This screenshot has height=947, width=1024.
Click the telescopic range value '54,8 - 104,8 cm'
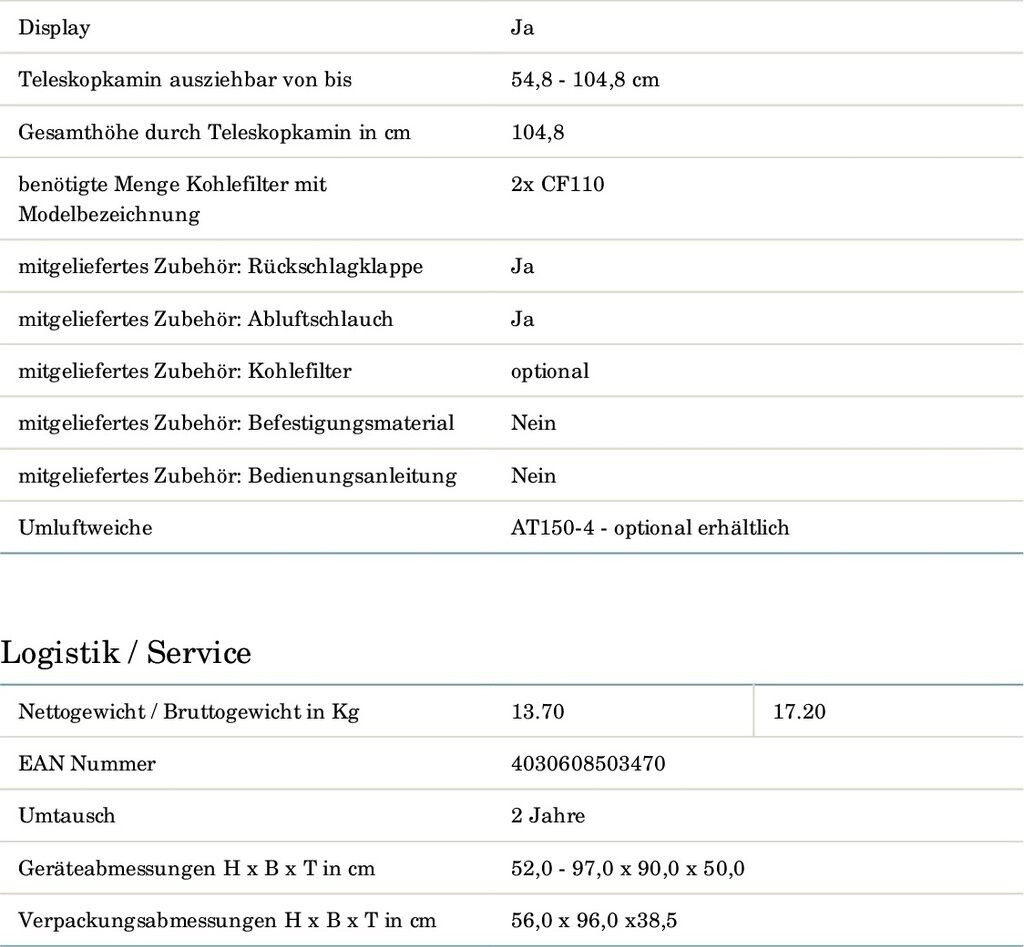coord(585,80)
